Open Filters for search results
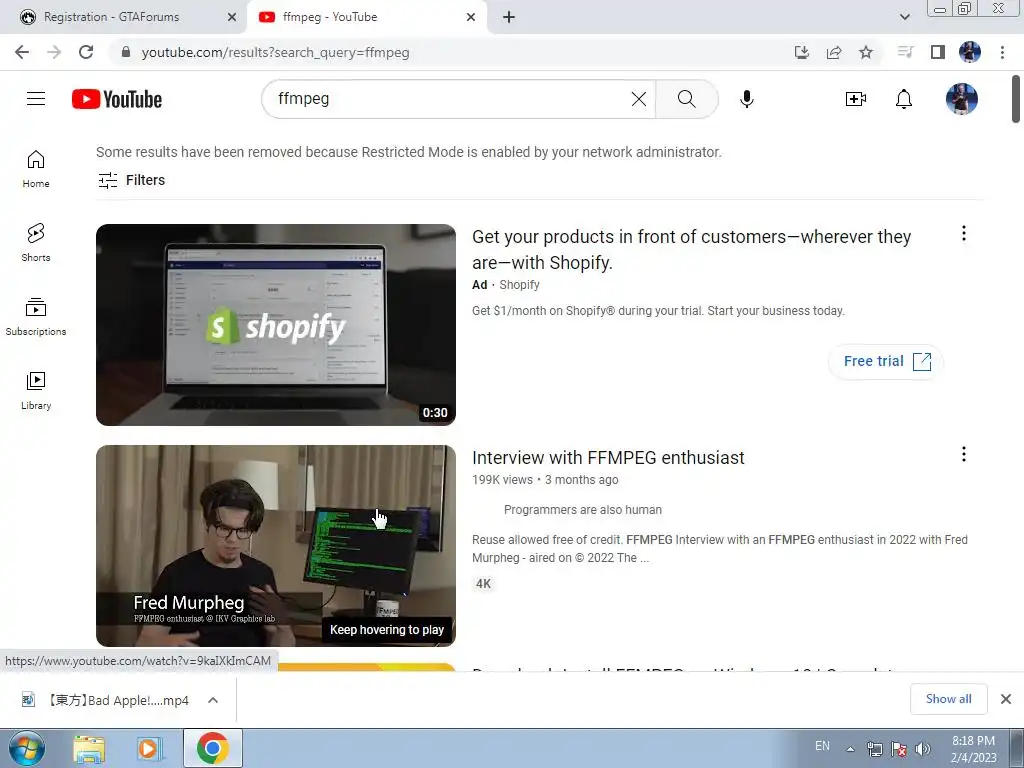The width and height of the screenshot is (1024, 768). 131,180
